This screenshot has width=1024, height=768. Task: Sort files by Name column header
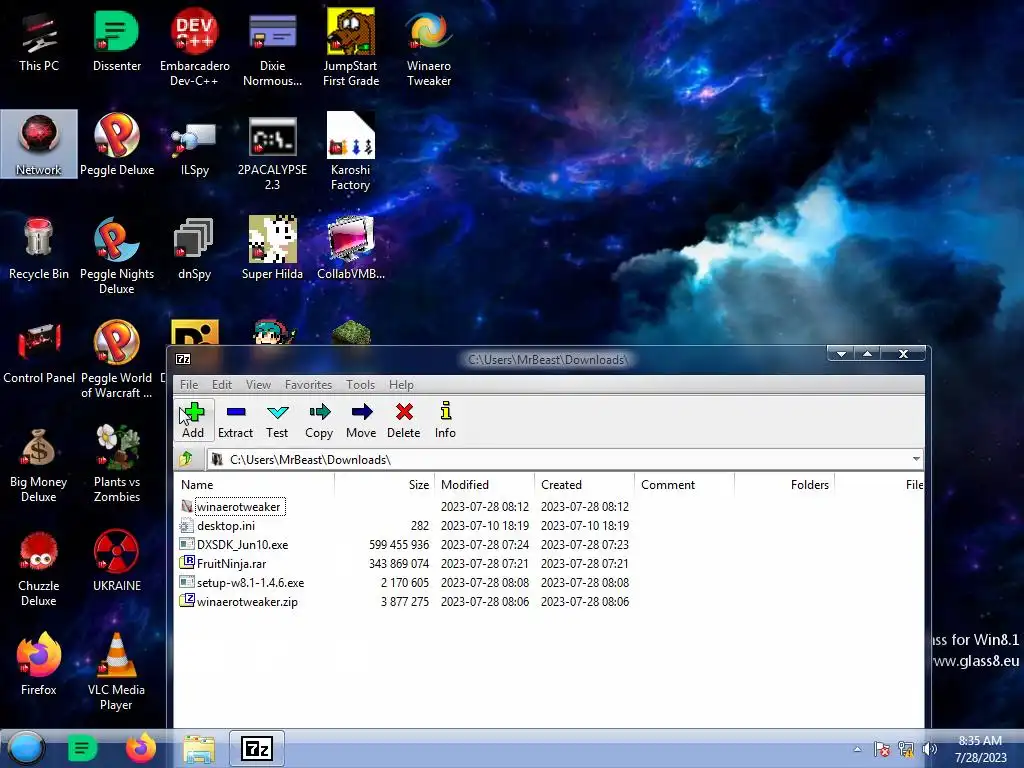tap(255, 485)
